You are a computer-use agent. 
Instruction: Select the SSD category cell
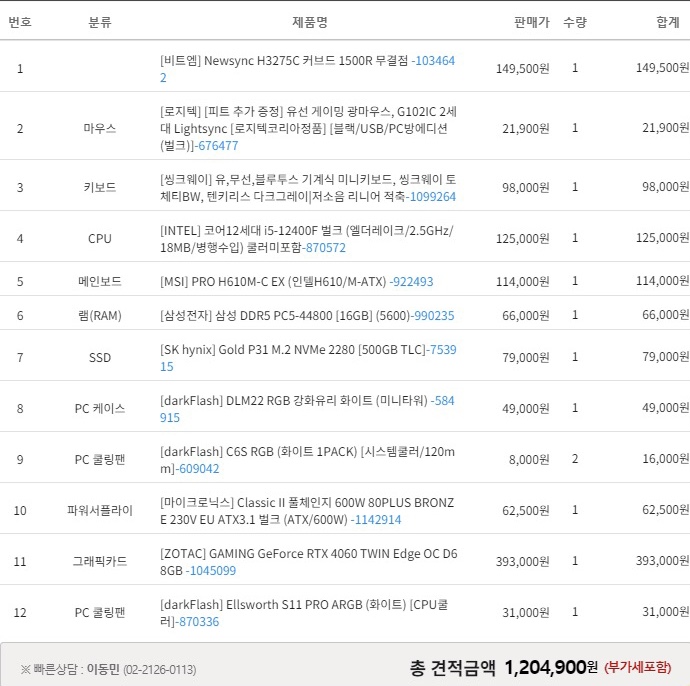click(100, 358)
